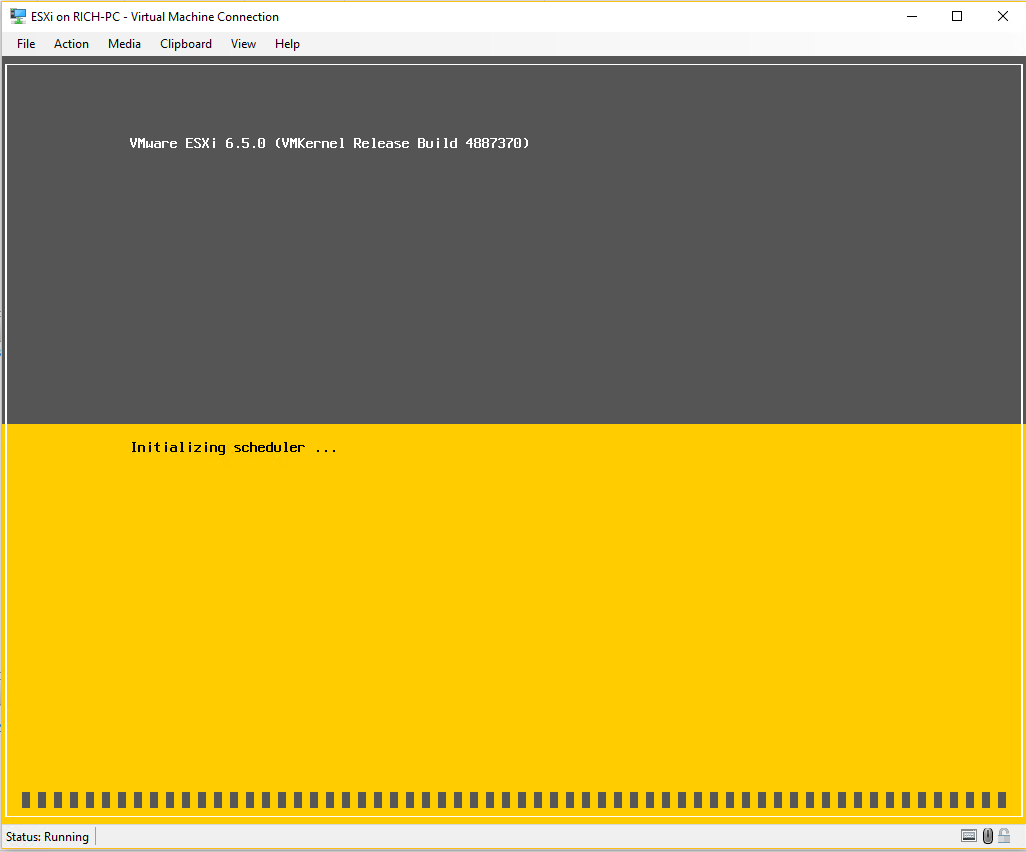Maximize the Virtual Machine Connection window

click(x=957, y=16)
